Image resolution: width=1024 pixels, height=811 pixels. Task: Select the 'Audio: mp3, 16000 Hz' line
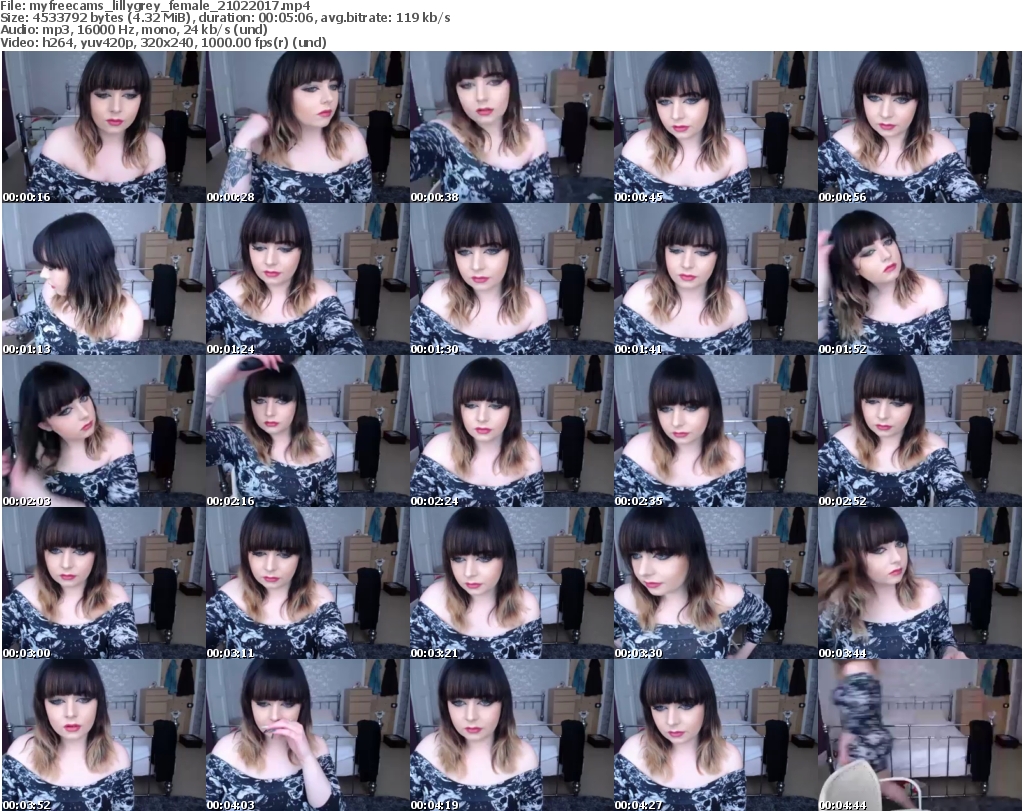click(134, 30)
